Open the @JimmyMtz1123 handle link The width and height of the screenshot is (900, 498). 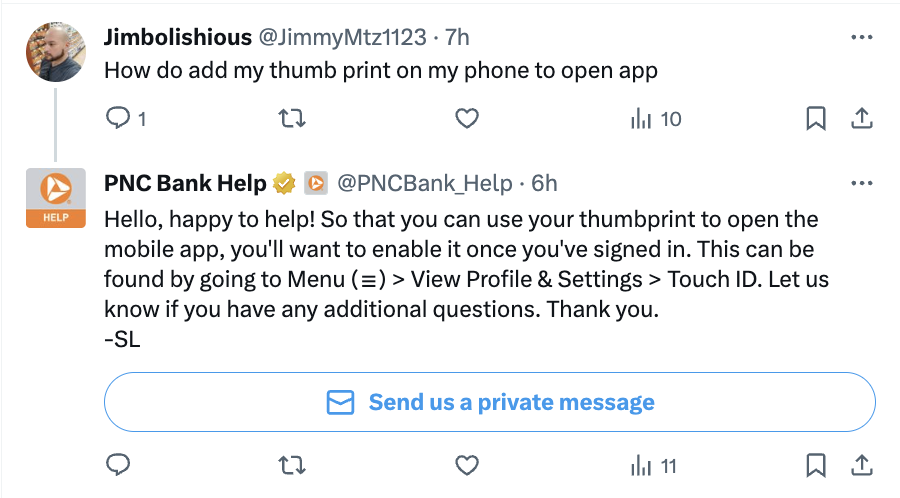(x=343, y=38)
